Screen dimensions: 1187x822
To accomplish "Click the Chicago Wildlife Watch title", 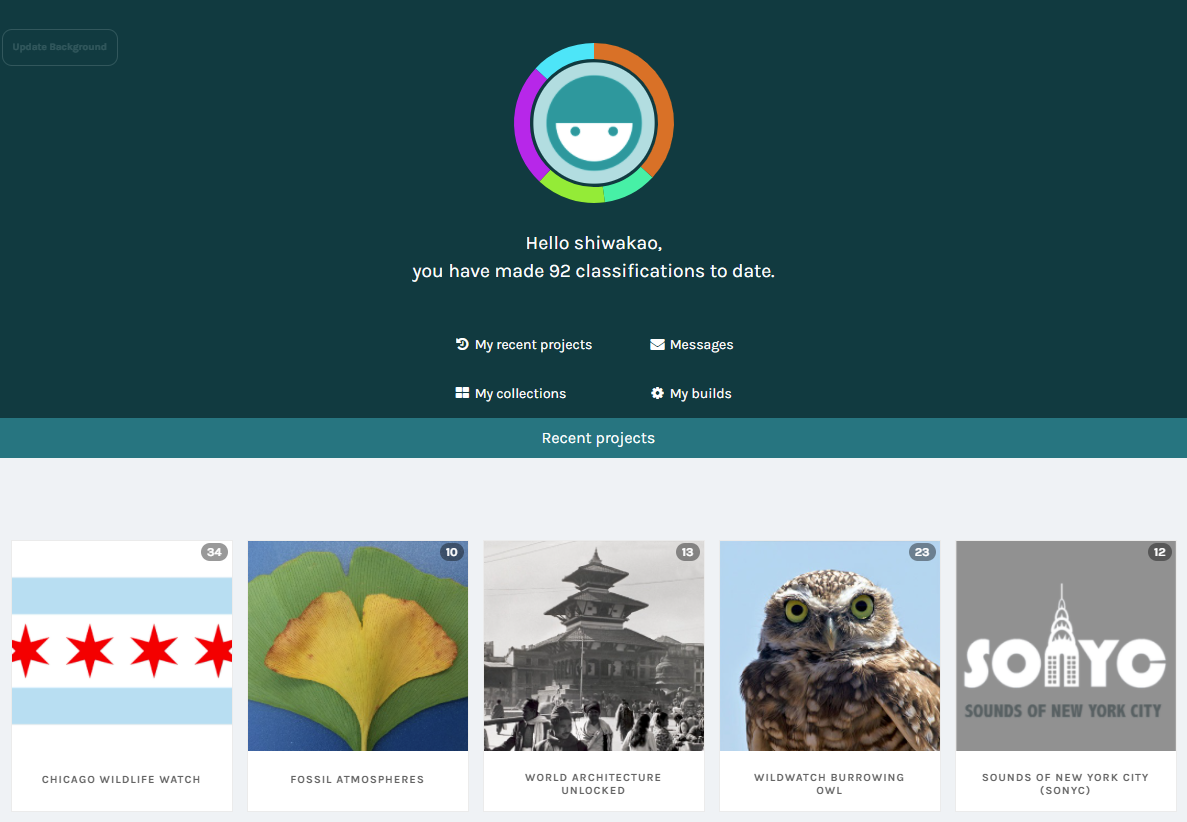I will click(x=121, y=780).
